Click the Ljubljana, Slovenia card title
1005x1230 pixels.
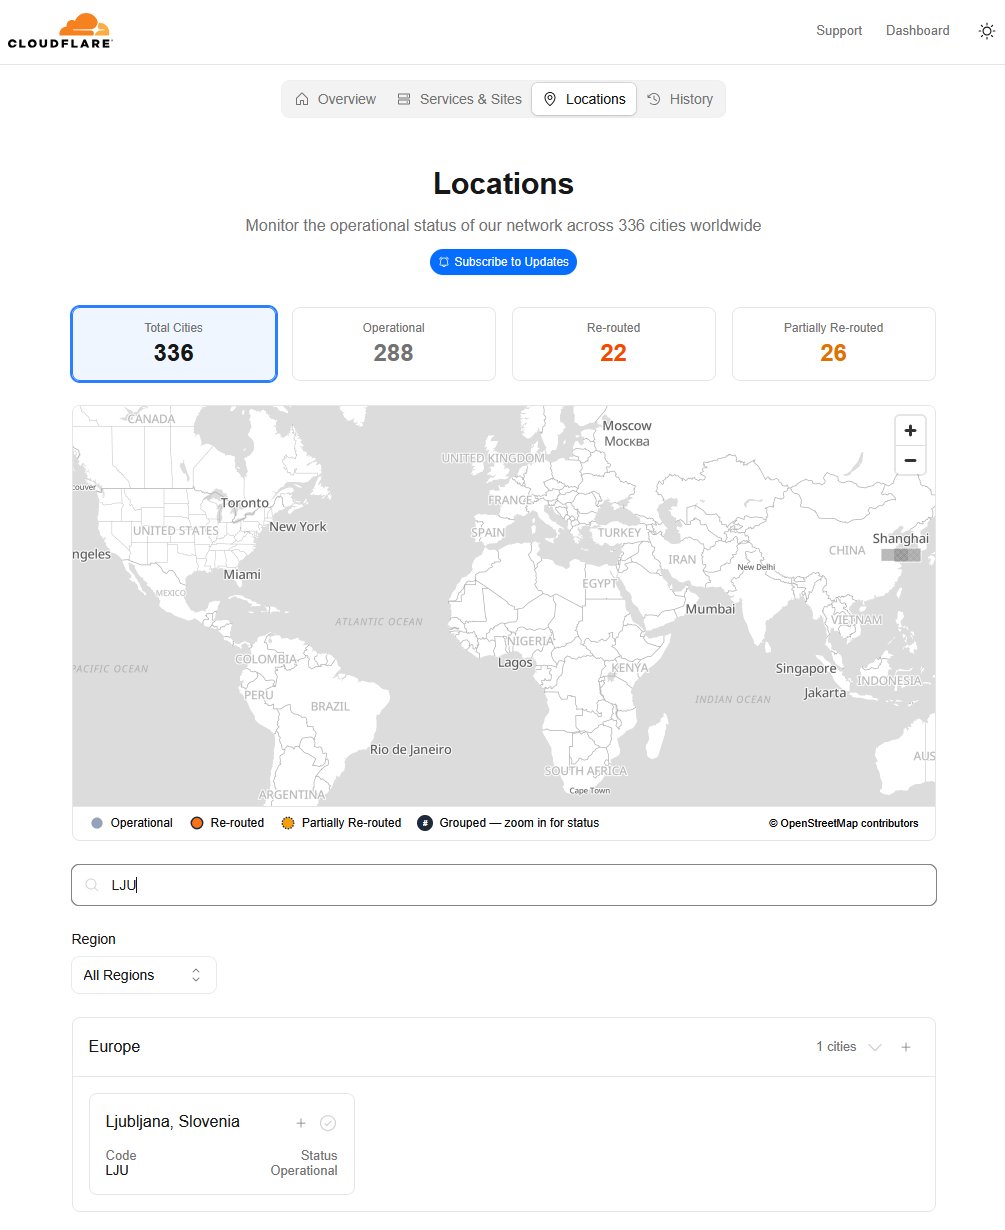coord(173,1122)
